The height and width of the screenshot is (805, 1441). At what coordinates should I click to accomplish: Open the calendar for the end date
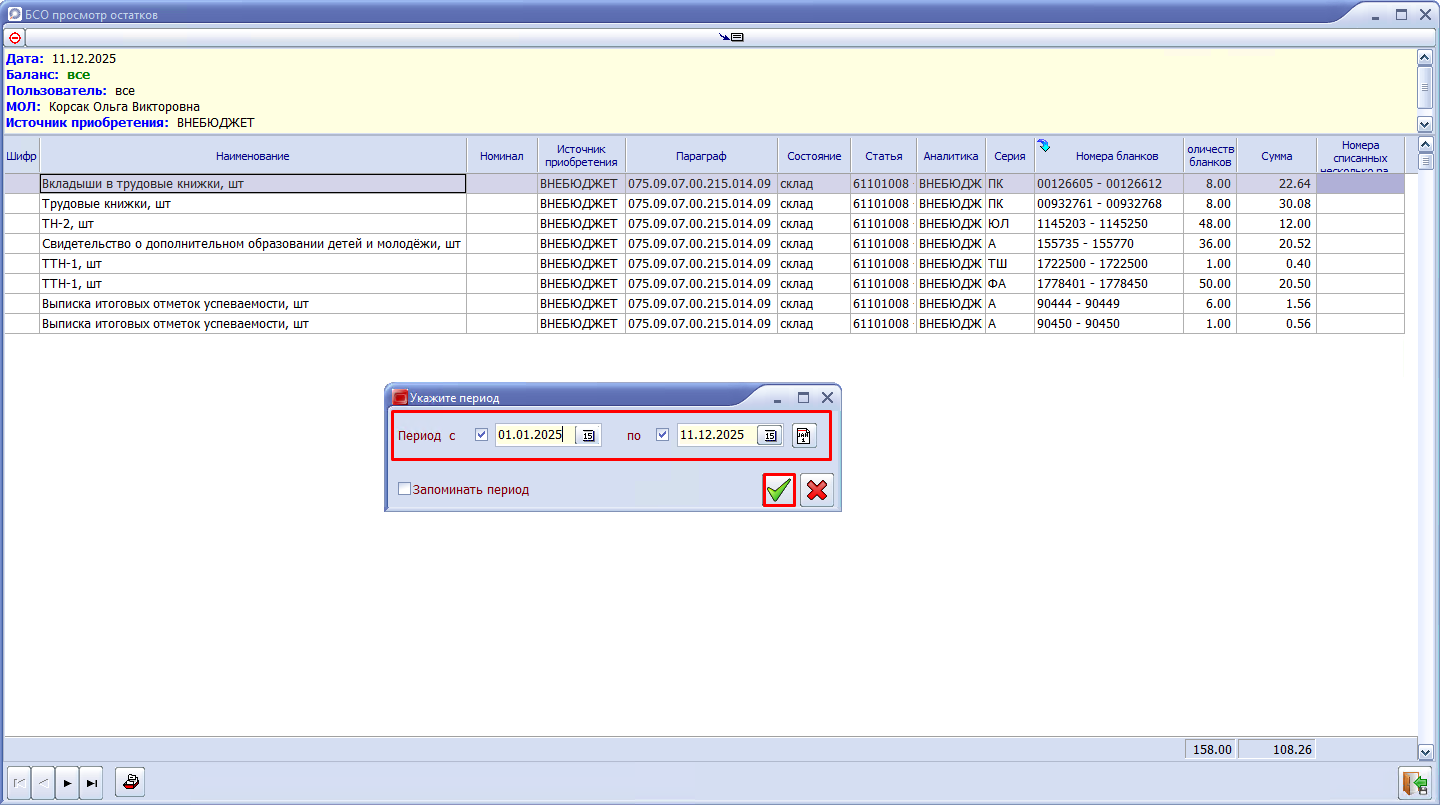[770, 435]
